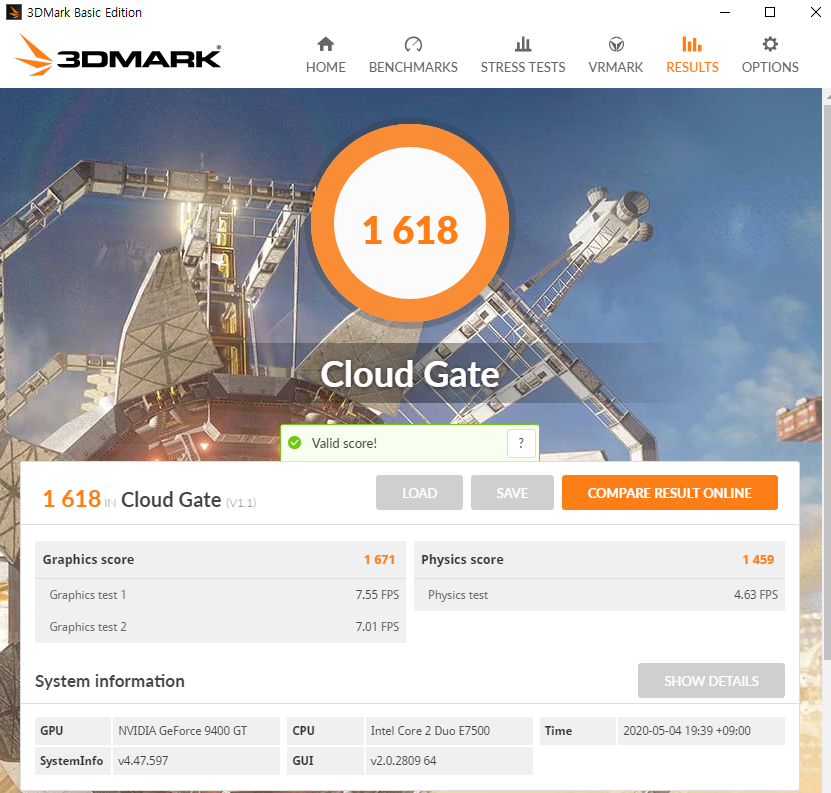Image resolution: width=831 pixels, height=793 pixels.
Task: Close the 3DMark window
Action: pos(816,12)
